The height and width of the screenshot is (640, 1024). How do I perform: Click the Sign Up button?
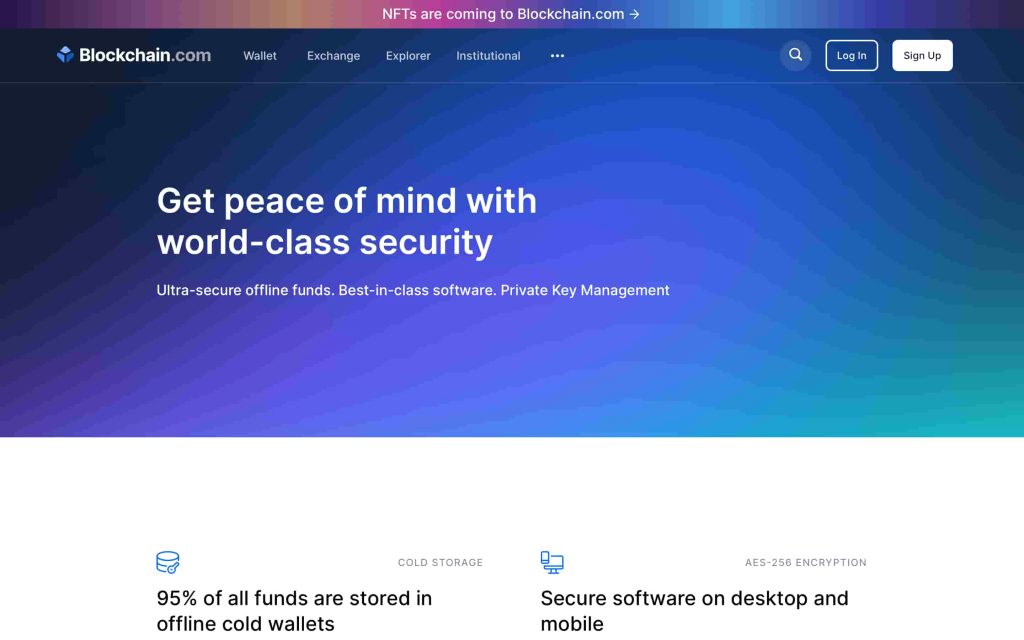pyautogui.click(x=922, y=55)
